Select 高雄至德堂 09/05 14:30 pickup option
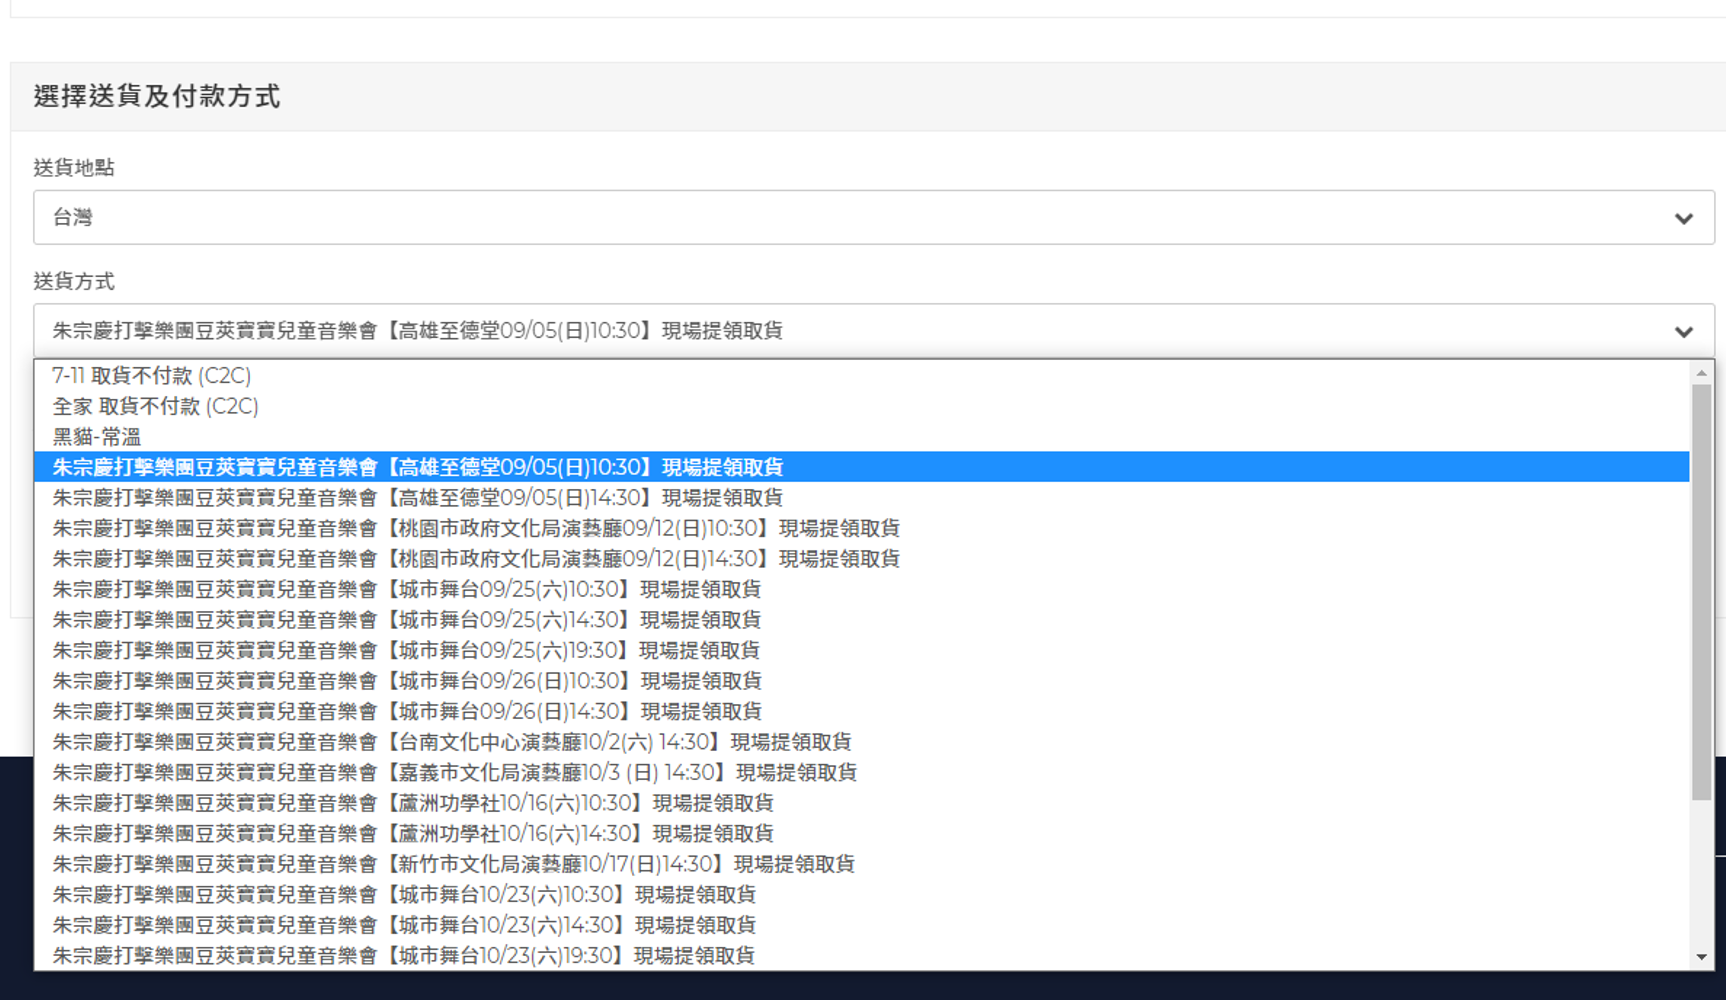Screen dimensions: 1726x1000 tap(418, 498)
